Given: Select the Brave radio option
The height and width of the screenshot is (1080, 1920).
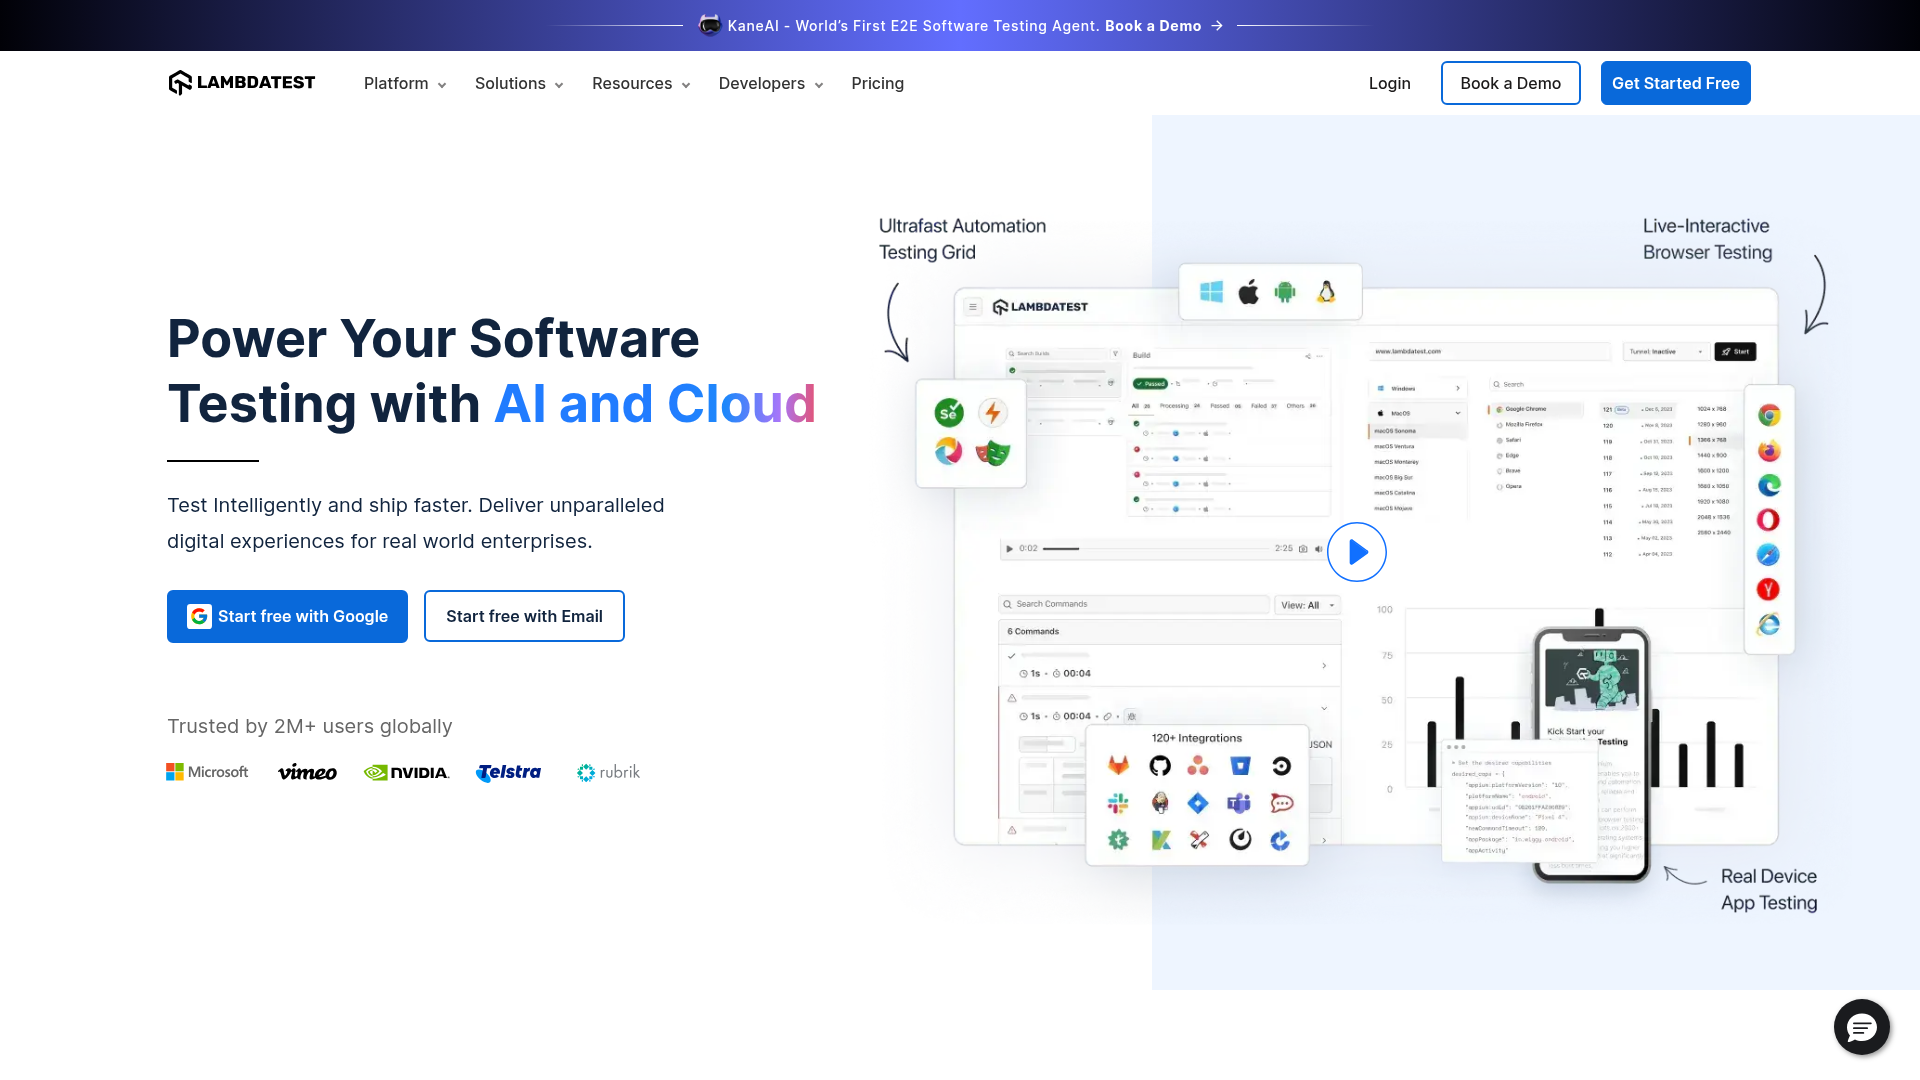Looking at the screenshot, I should (1500, 471).
